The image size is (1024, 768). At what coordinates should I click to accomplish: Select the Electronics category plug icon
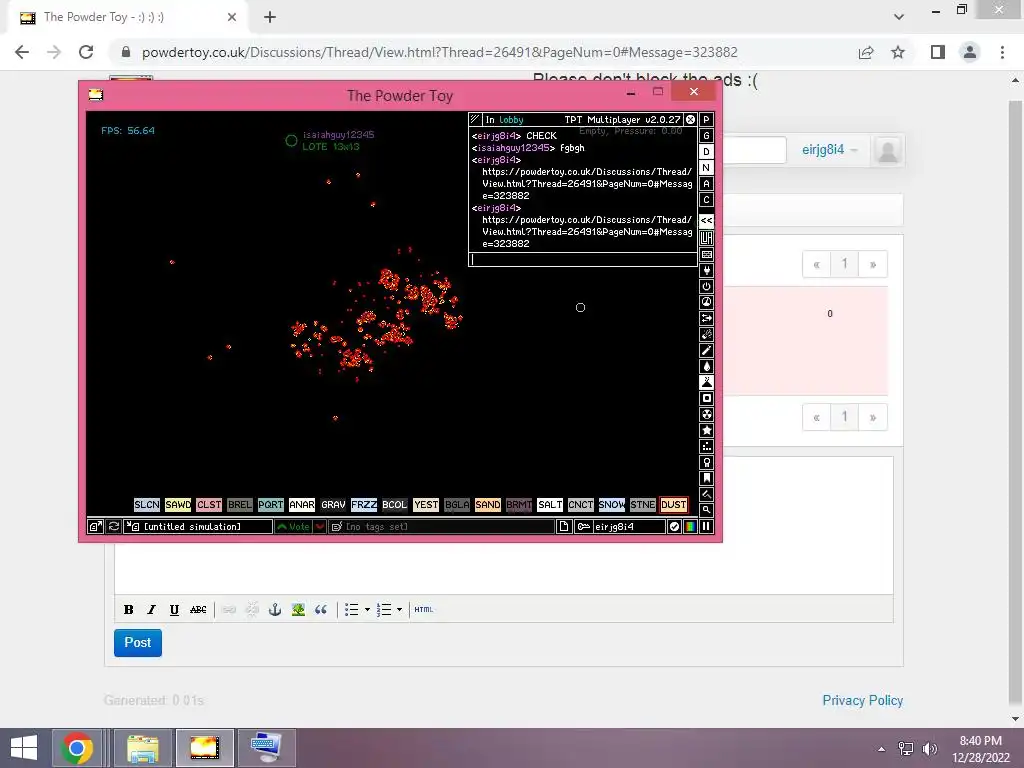click(x=706, y=270)
